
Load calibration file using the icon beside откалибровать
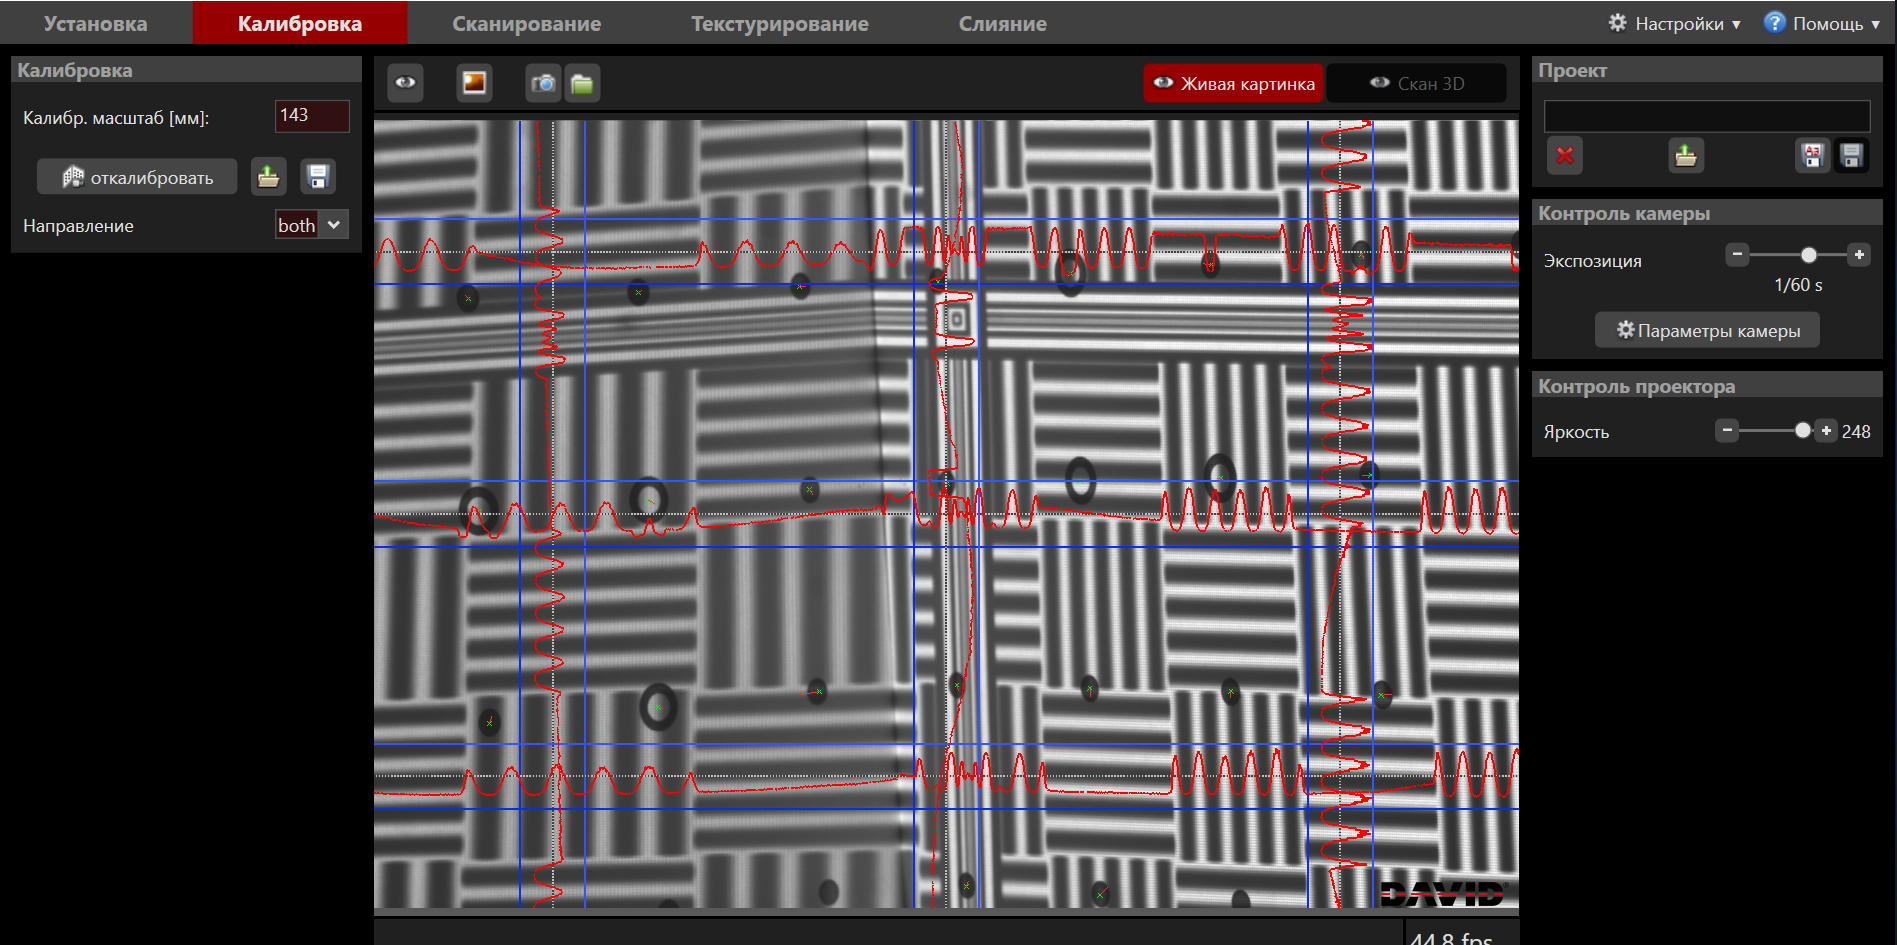[268, 177]
